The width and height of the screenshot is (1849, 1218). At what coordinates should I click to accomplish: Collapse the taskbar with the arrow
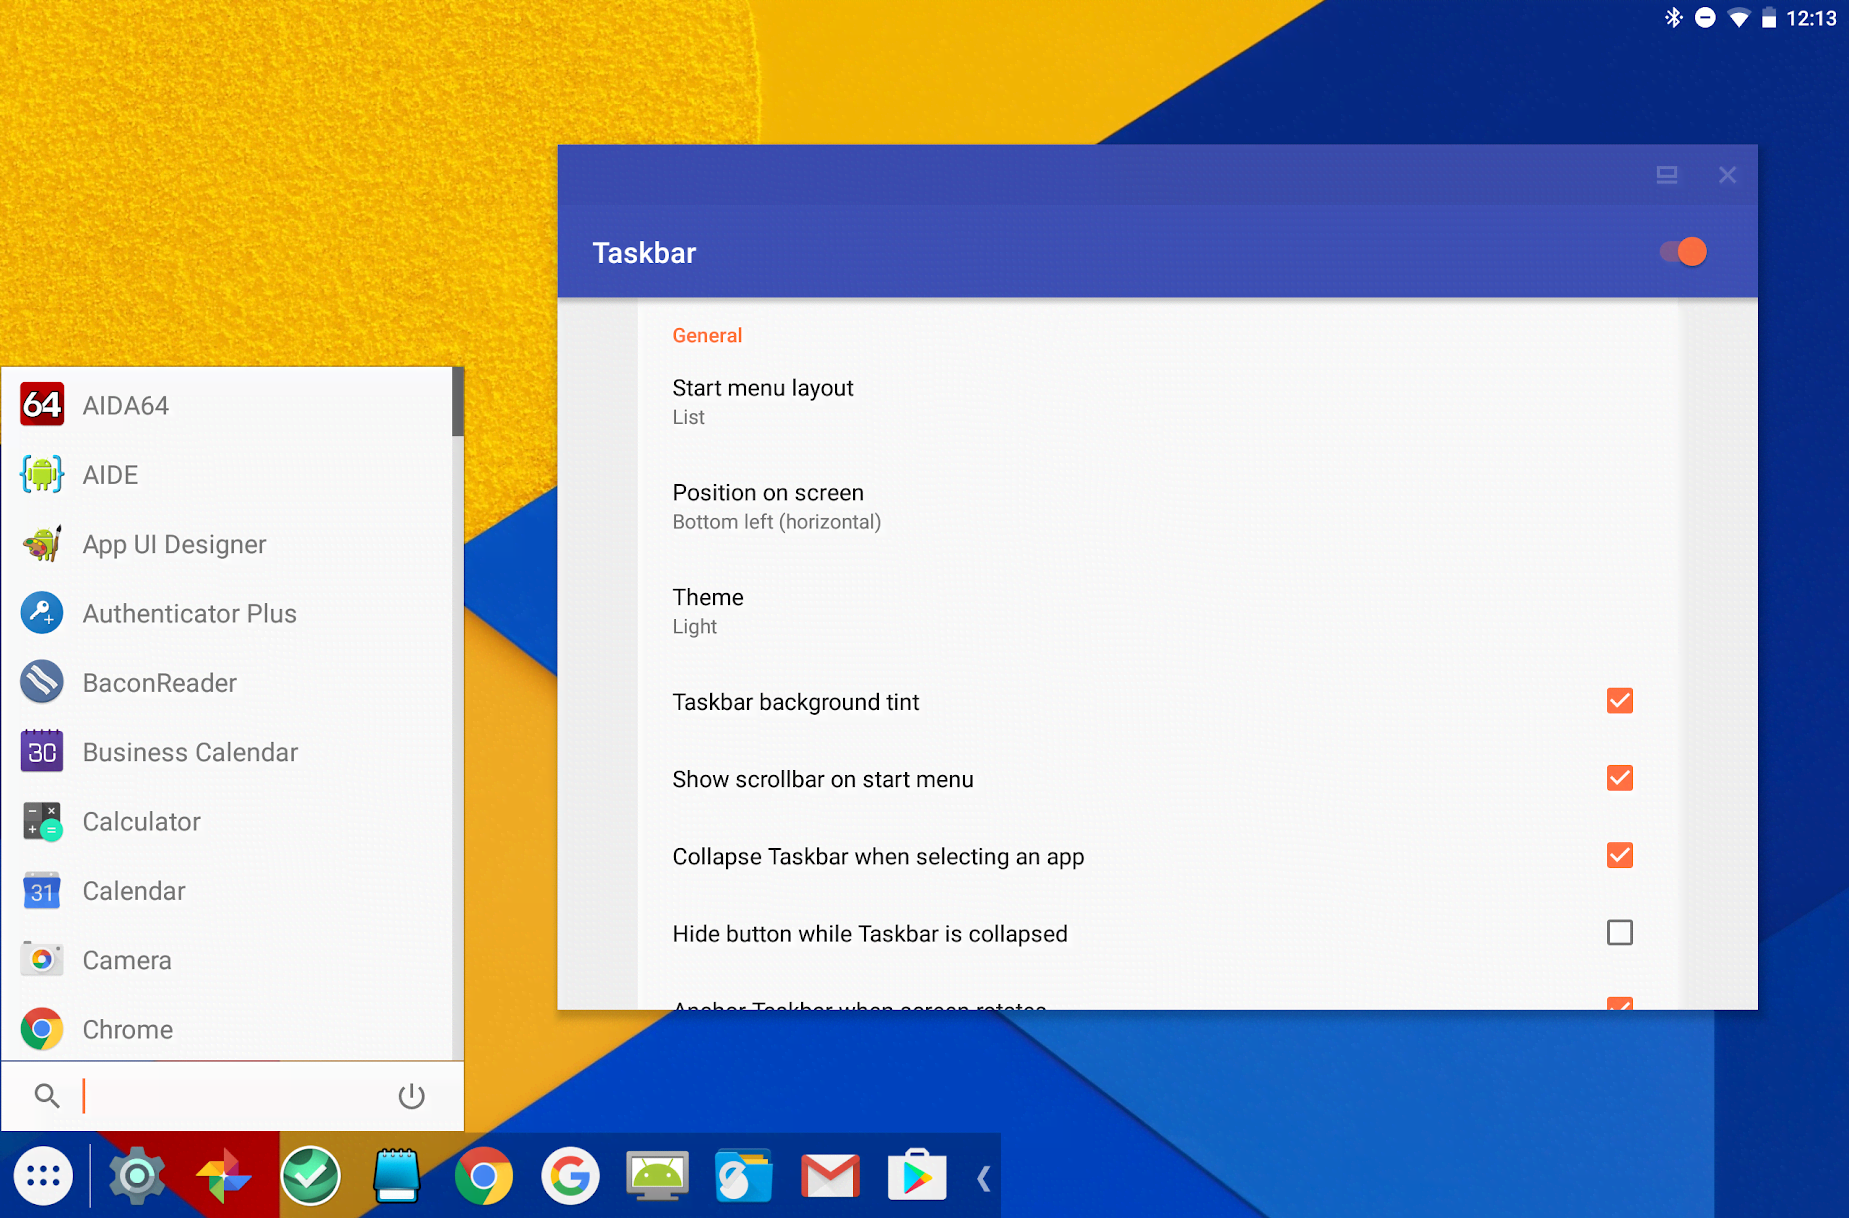pyautogui.click(x=984, y=1179)
